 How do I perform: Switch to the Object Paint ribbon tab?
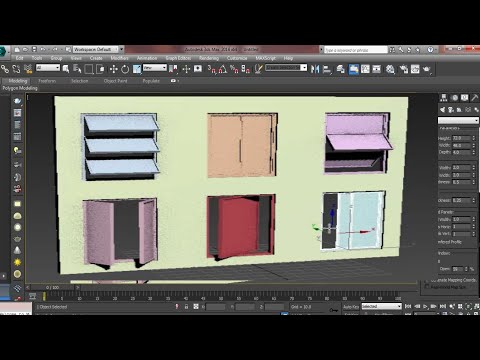tap(115, 81)
